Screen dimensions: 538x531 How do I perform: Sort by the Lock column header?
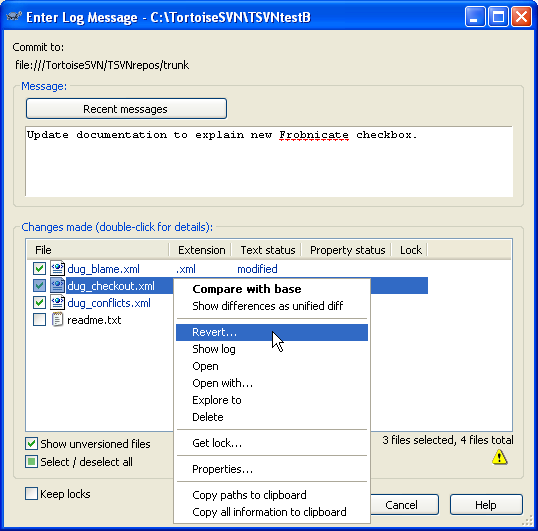pyautogui.click(x=410, y=250)
